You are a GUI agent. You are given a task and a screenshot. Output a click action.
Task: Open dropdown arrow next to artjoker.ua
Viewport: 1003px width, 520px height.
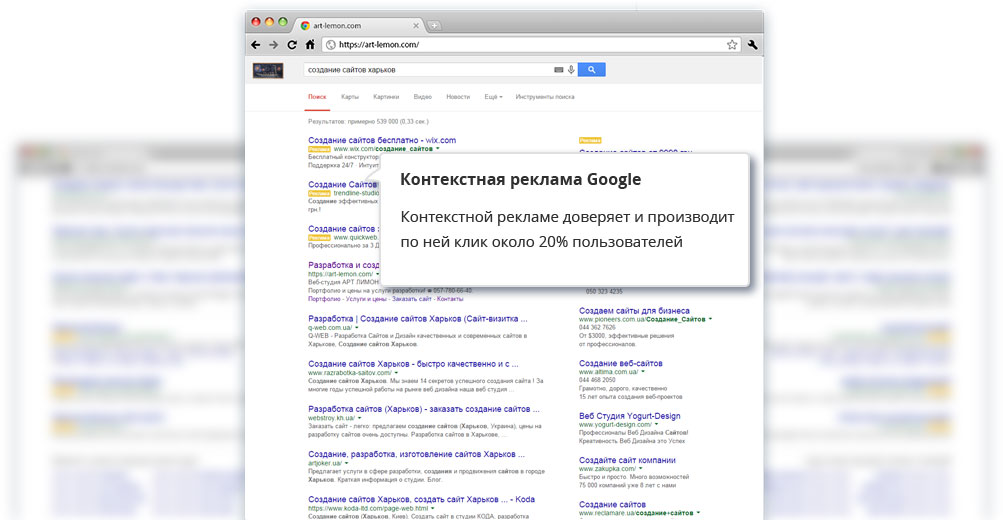347,463
